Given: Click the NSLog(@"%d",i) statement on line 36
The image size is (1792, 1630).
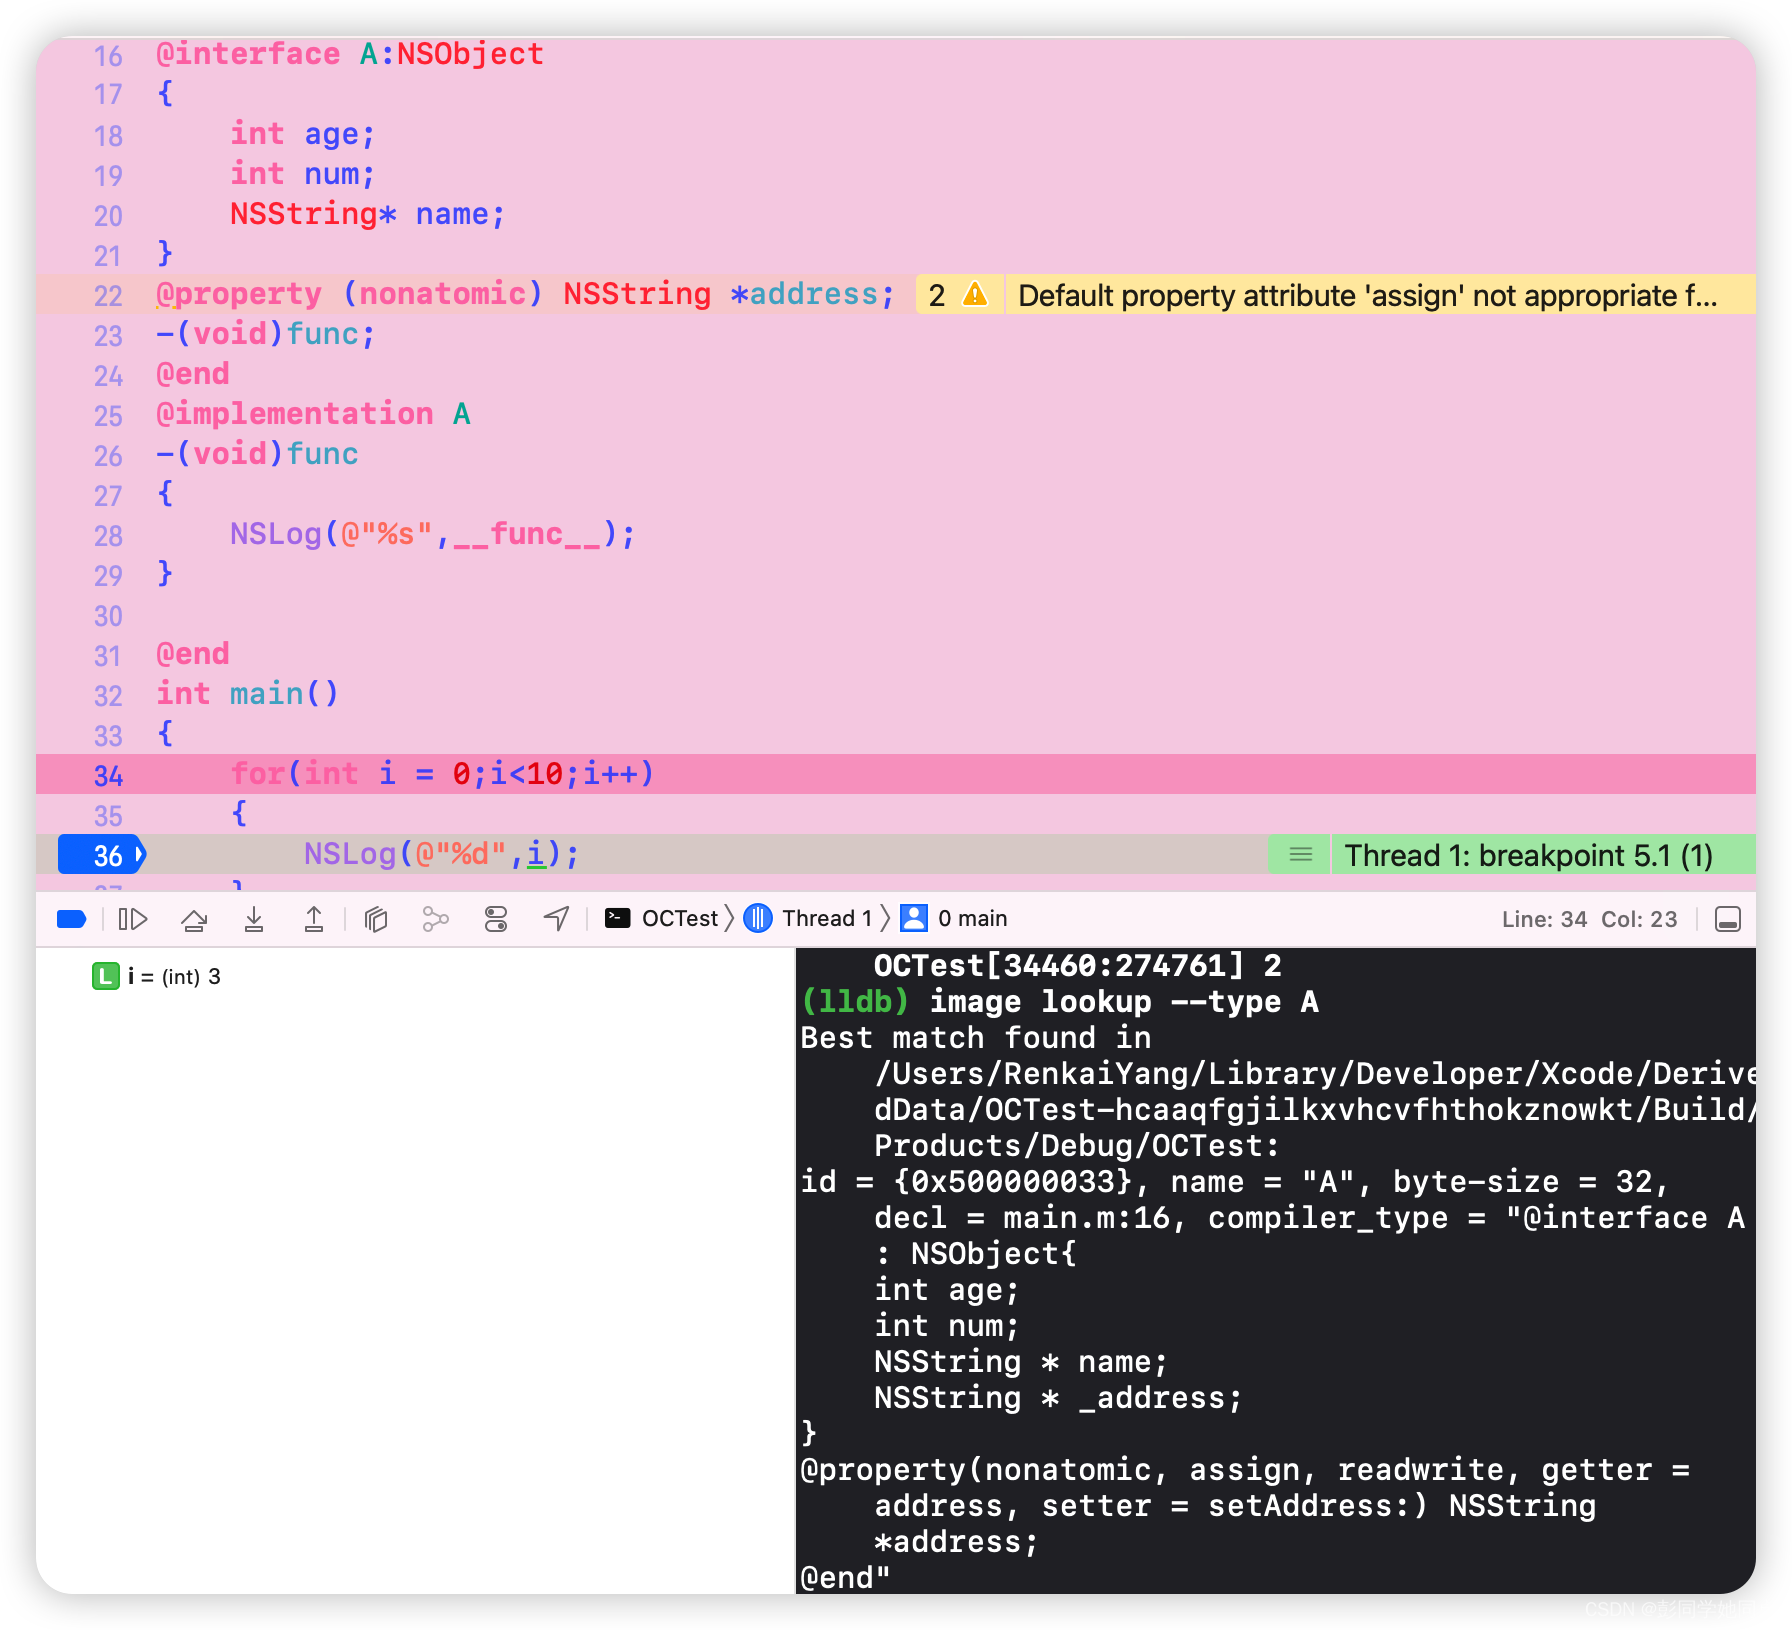Looking at the screenshot, I should pyautogui.click(x=441, y=854).
